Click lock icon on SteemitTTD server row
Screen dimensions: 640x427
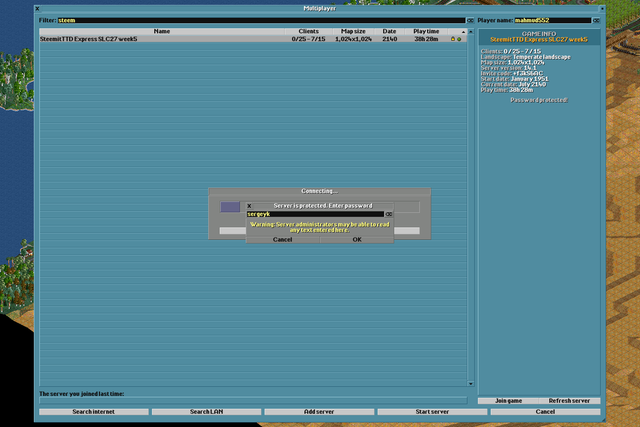click(453, 39)
